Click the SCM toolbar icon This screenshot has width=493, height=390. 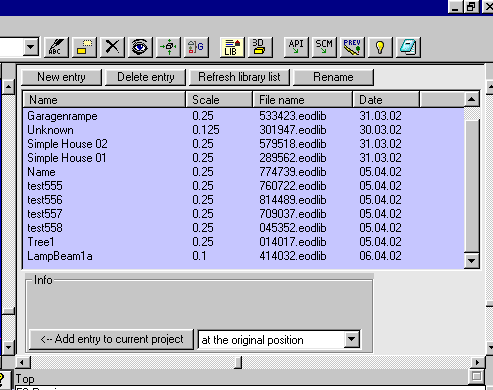[x=324, y=47]
